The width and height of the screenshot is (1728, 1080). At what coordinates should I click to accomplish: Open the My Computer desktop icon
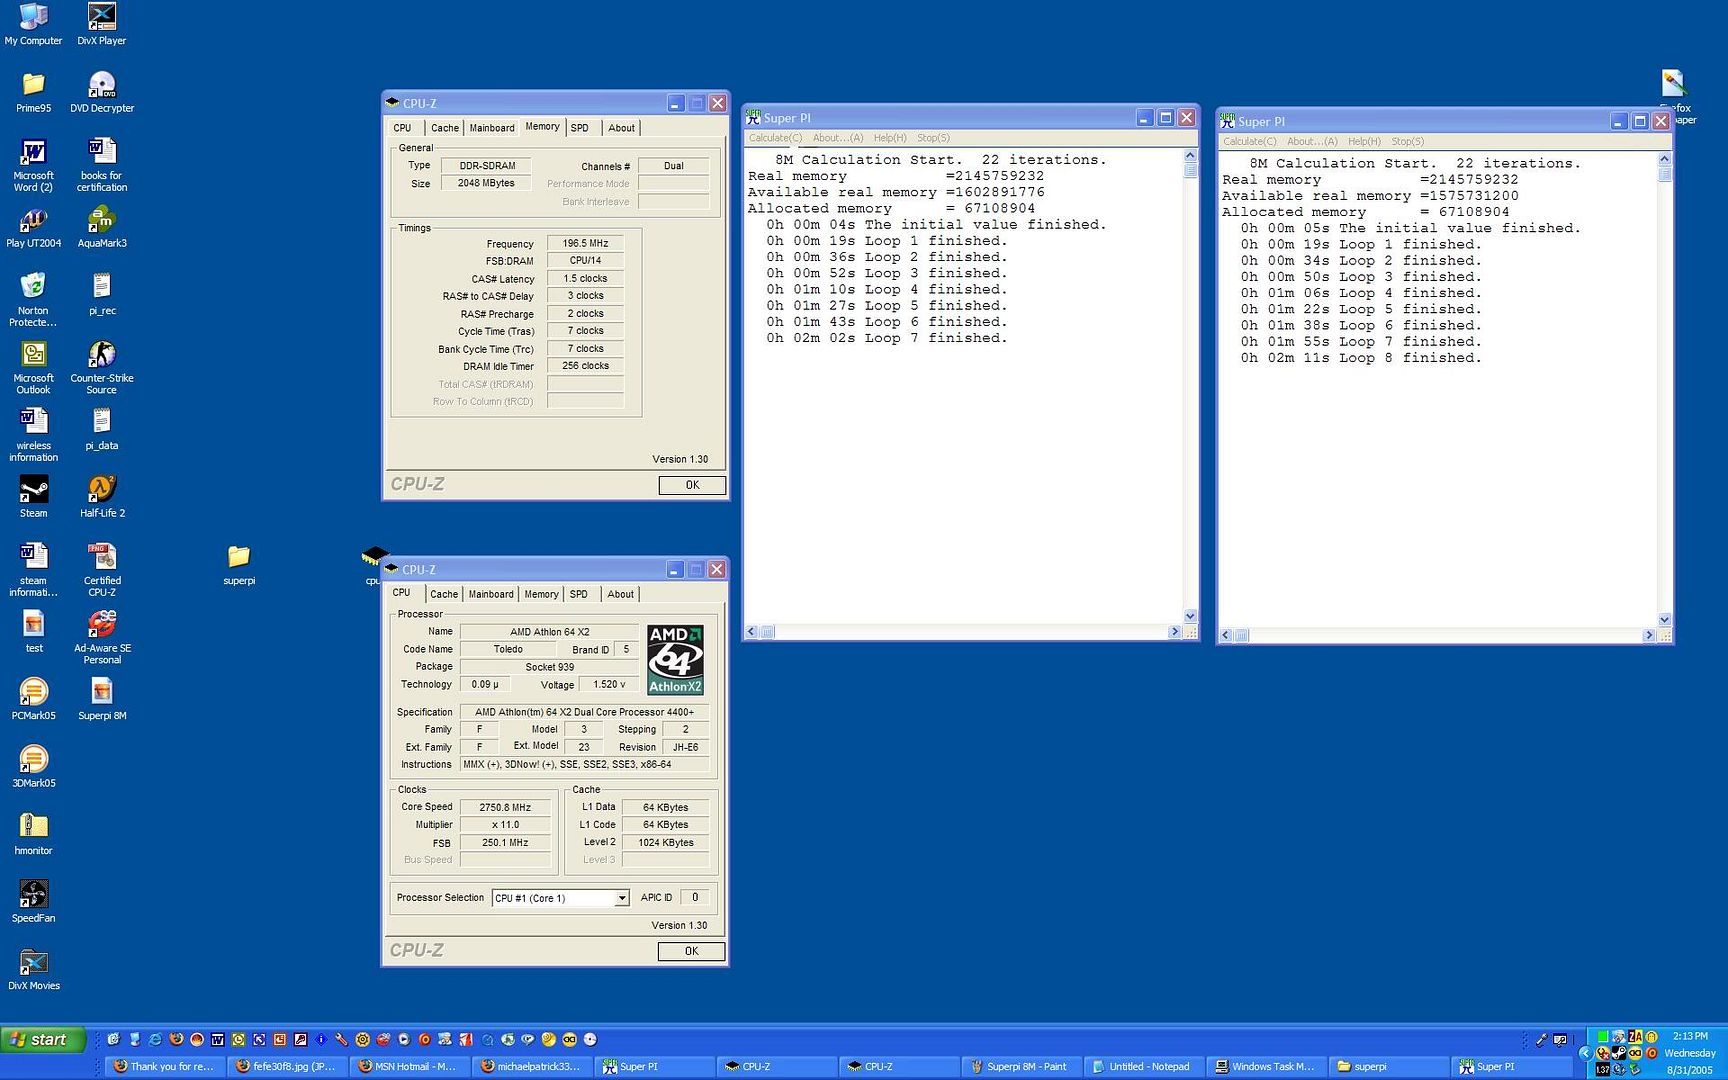pos(33,25)
